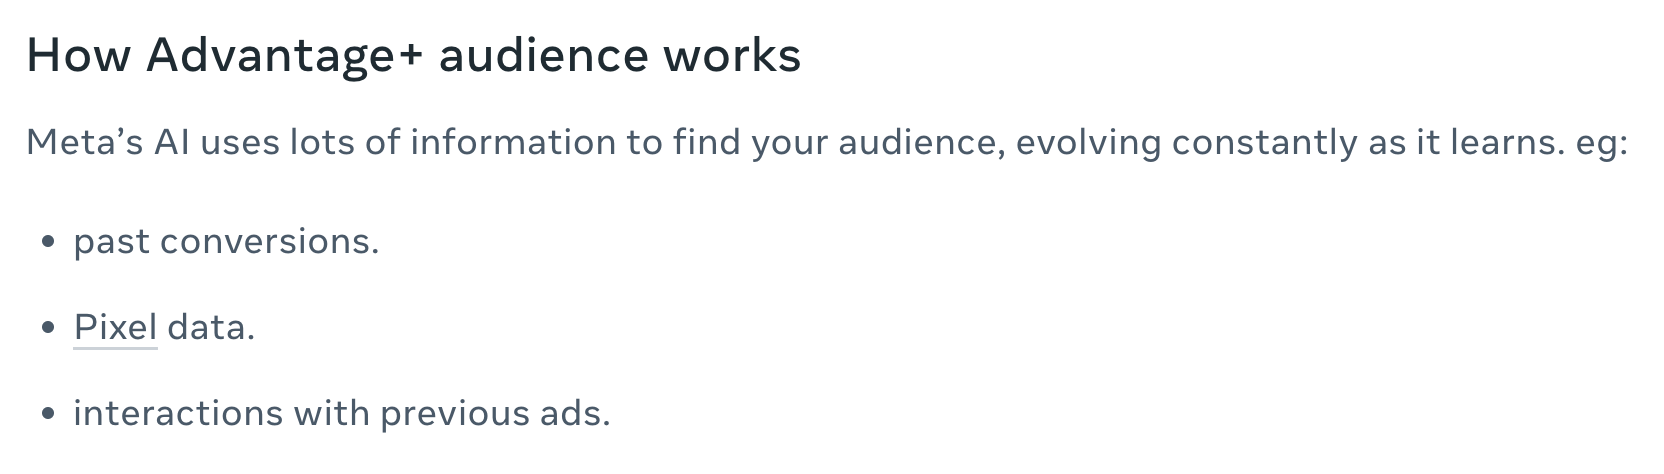Image resolution: width=1664 pixels, height=474 pixels.
Task: Click the word 'conversions.' in the first bullet
Action: [269, 243]
